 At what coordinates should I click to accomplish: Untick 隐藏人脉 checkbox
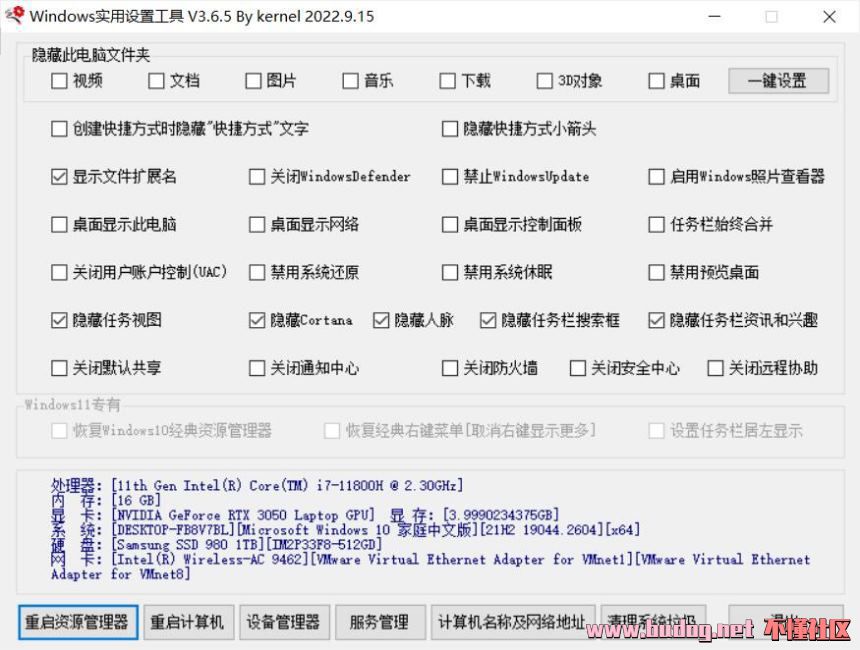pos(381,320)
